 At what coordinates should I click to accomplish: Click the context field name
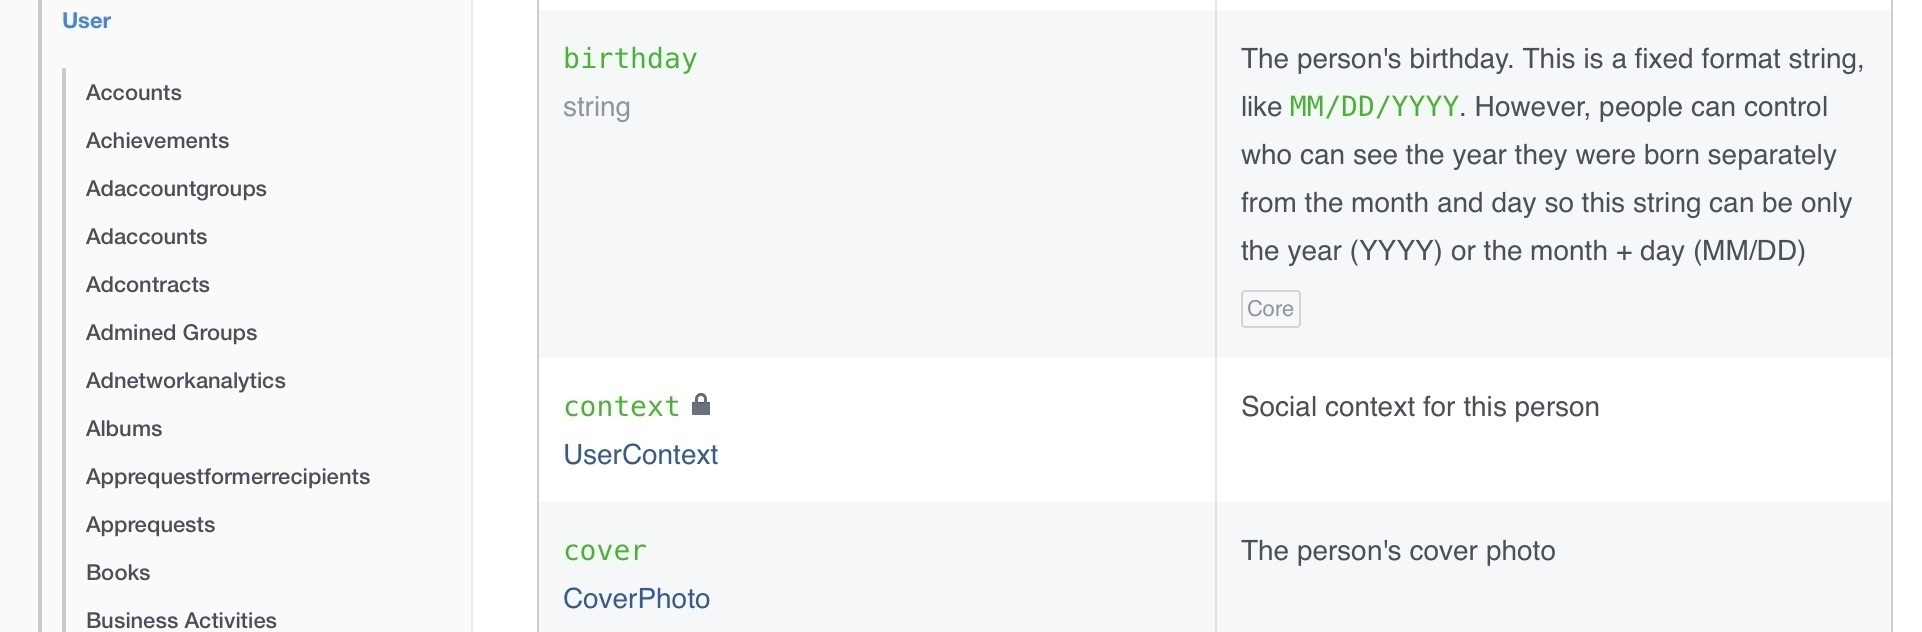click(621, 407)
